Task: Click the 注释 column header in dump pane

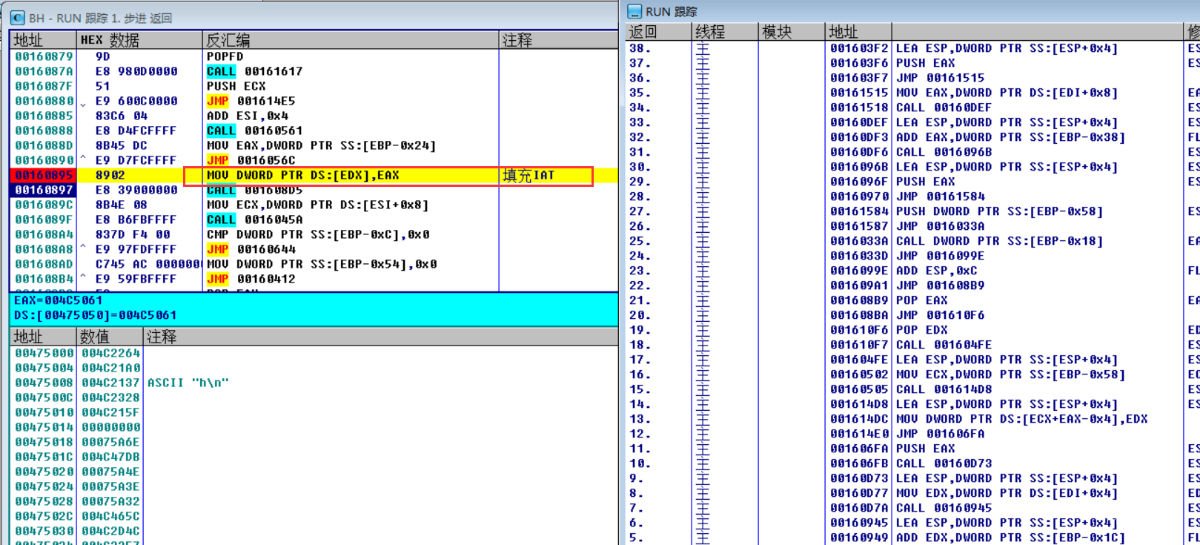Action: tap(380, 337)
